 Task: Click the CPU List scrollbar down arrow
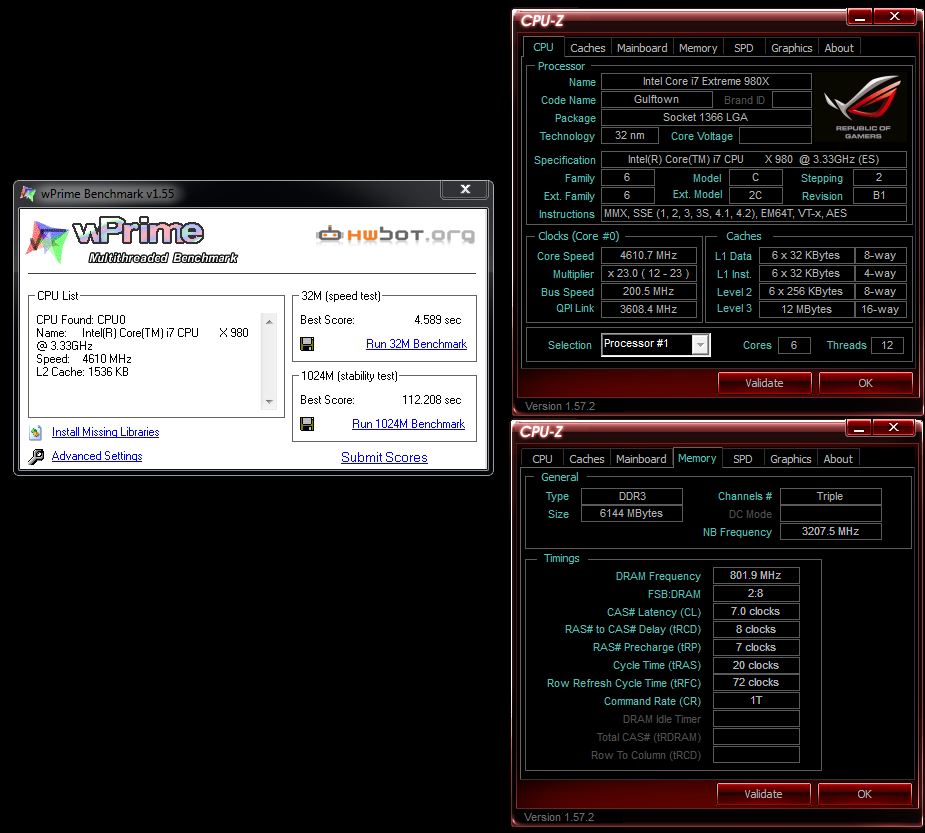269,402
